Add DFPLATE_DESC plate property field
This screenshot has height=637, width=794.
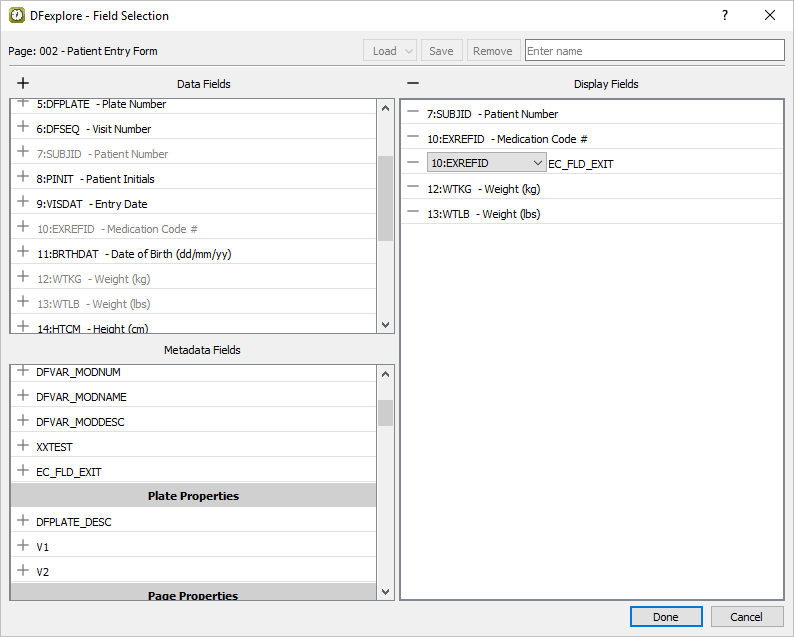click(23, 521)
